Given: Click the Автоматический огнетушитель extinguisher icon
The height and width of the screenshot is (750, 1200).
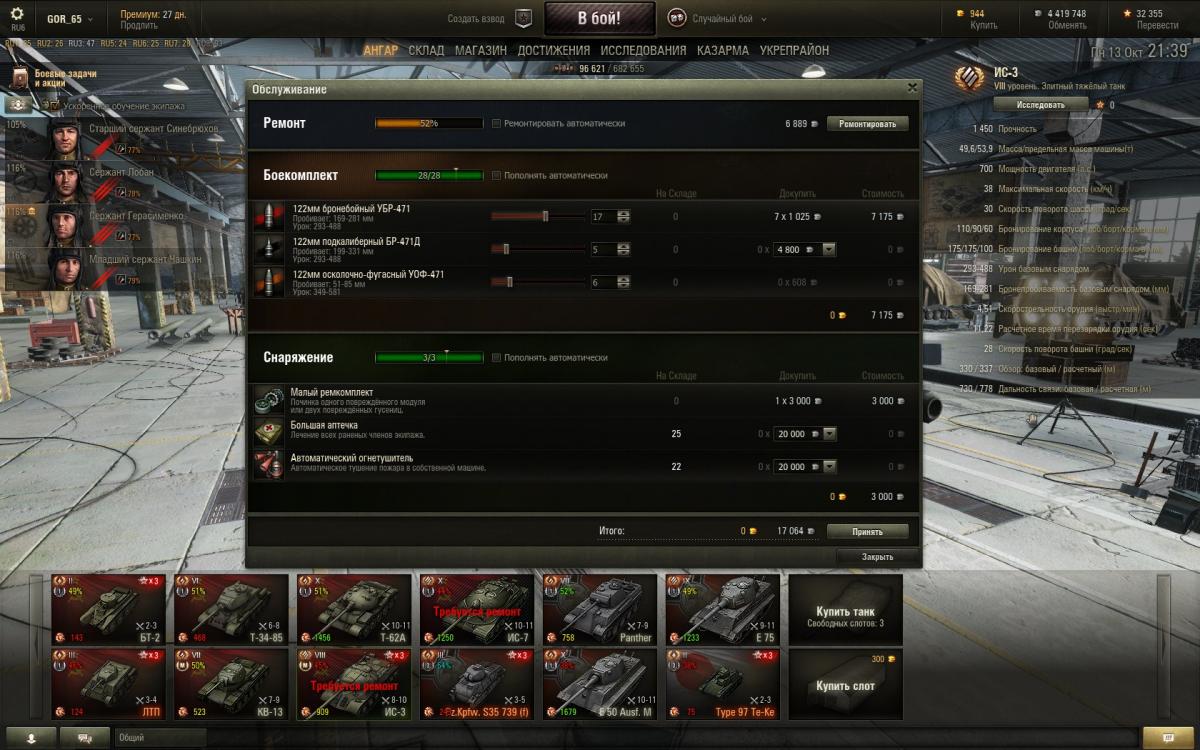Looking at the screenshot, I should (268, 466).
